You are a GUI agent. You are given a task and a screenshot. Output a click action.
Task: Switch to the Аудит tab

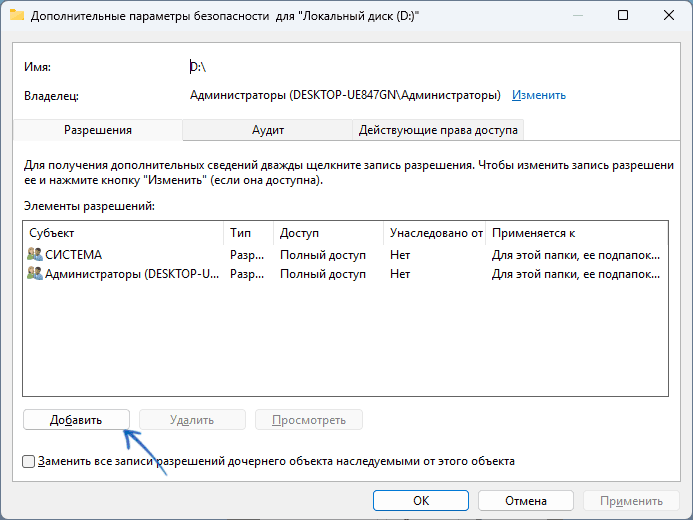click(x=268, y=130)
